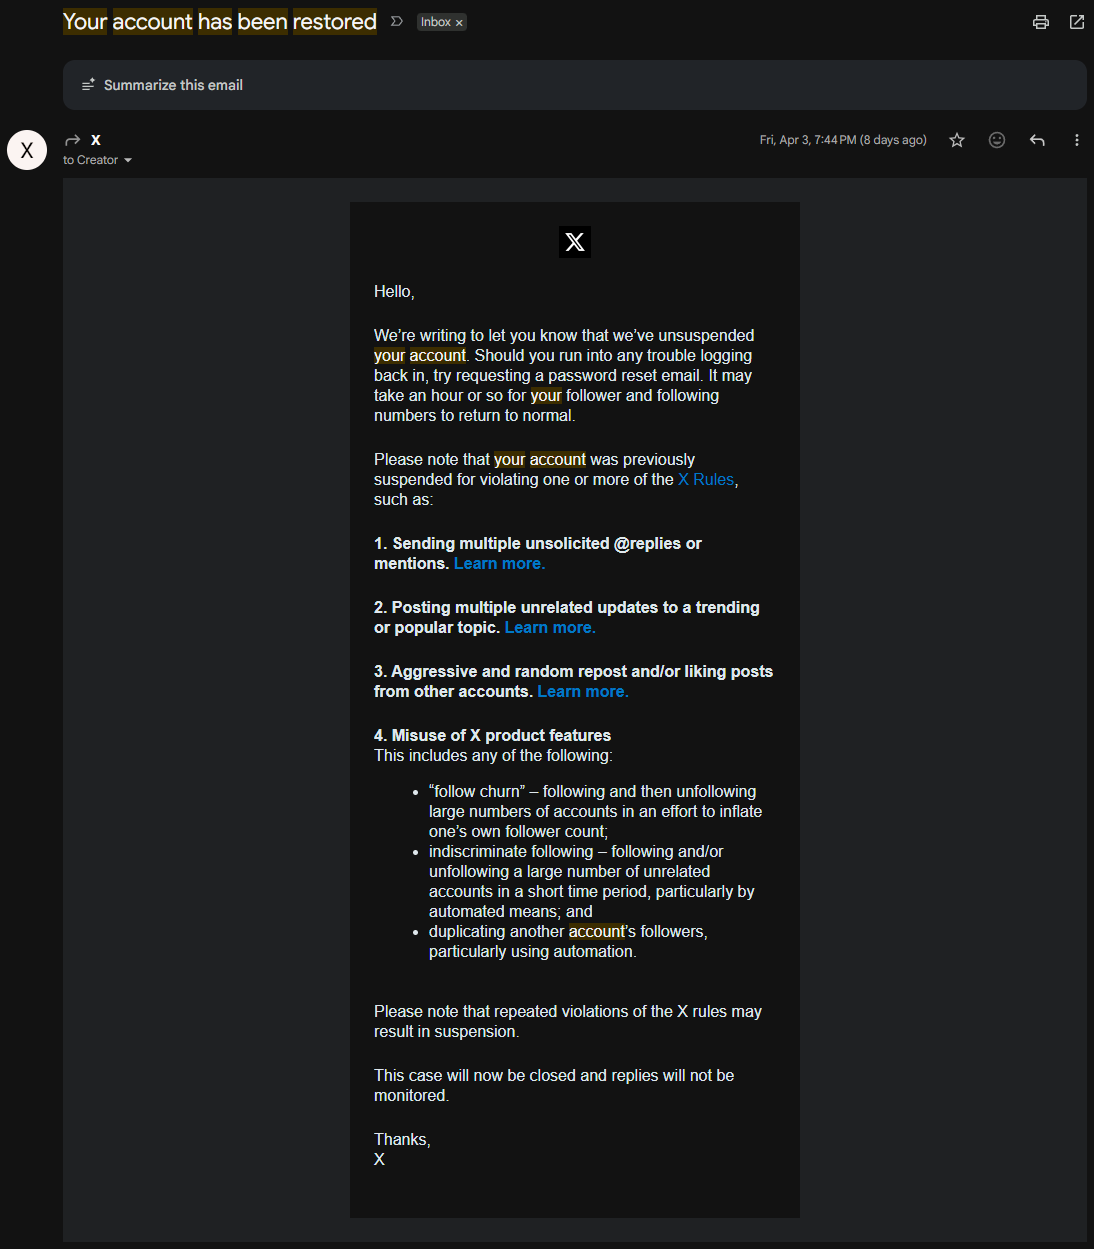The width and height of the screenshot is (1094, 1249).
Task: Open Learn more about trending topic updates
Action: point(550,628)
